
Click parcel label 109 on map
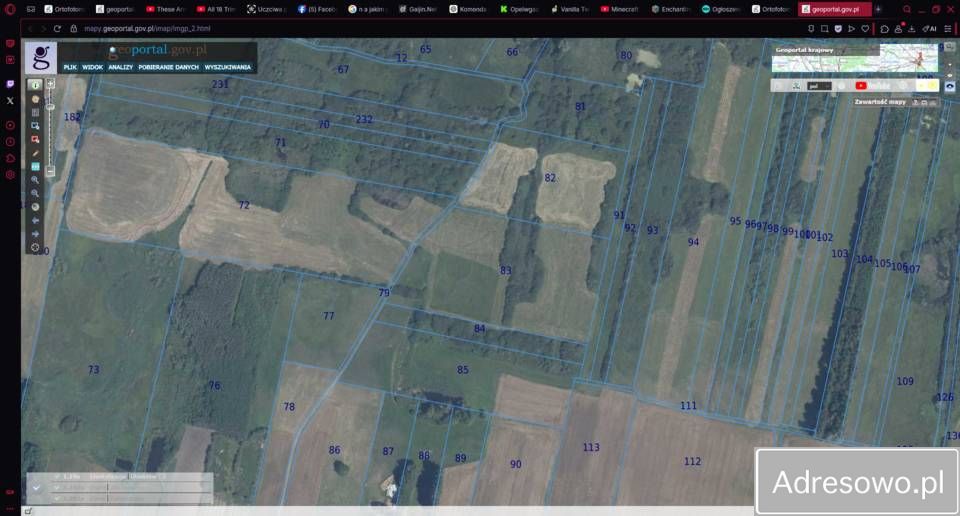point(905,381)
